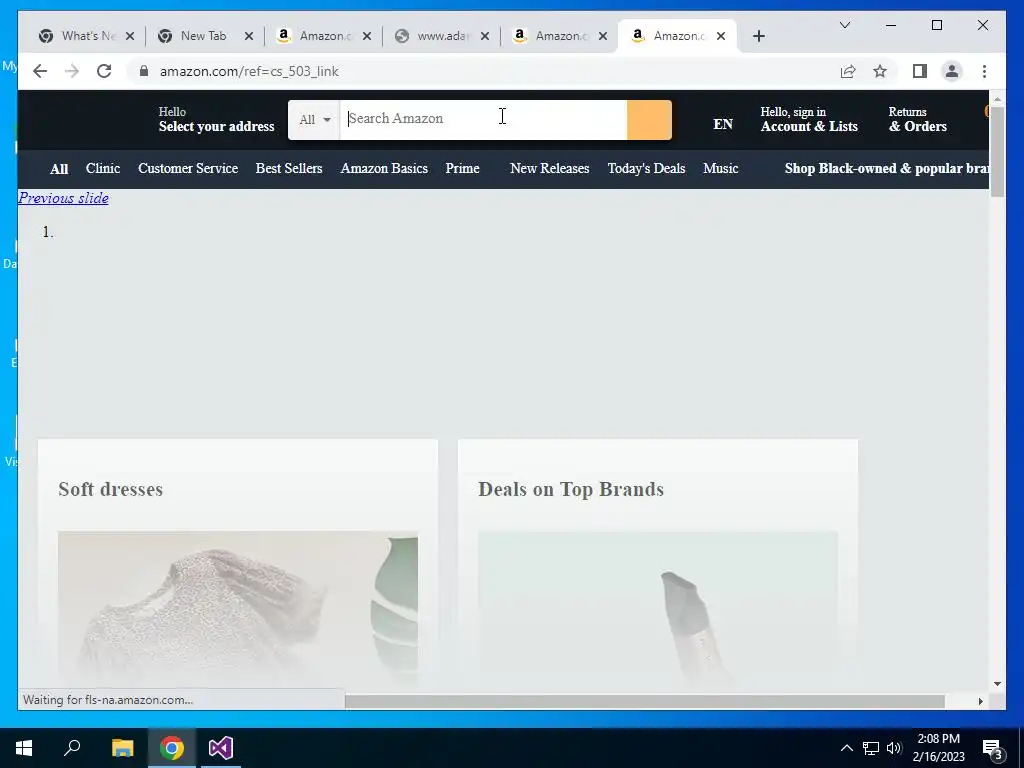Open the volume speaker tray icon

click(894, 748)
